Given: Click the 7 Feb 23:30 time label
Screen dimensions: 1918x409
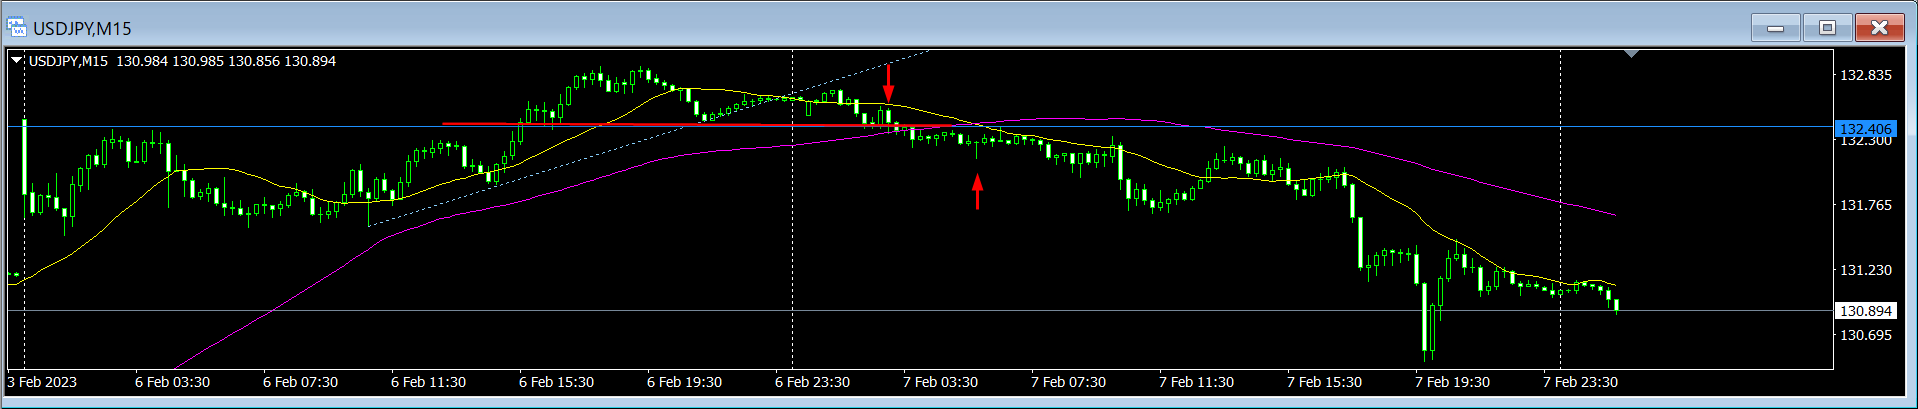Looking at the screenshot, I should click(x=1581, y=382).
